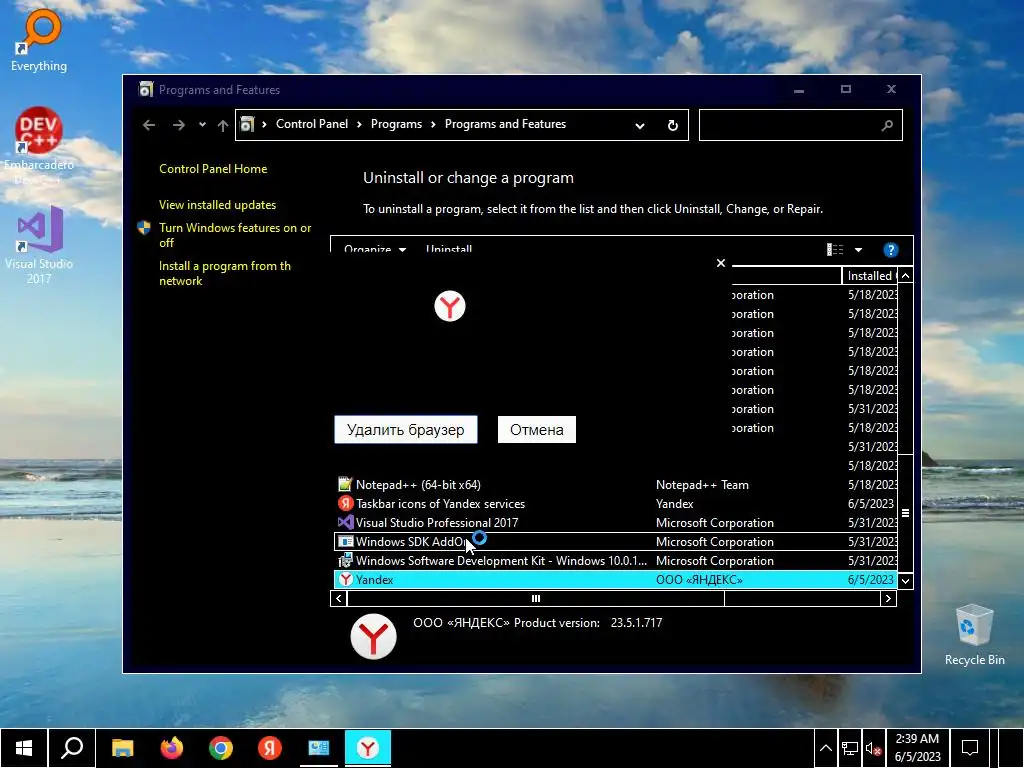Open the Recycle Bin
Viewport: 1024px width, 768px height.
[974, 635]
